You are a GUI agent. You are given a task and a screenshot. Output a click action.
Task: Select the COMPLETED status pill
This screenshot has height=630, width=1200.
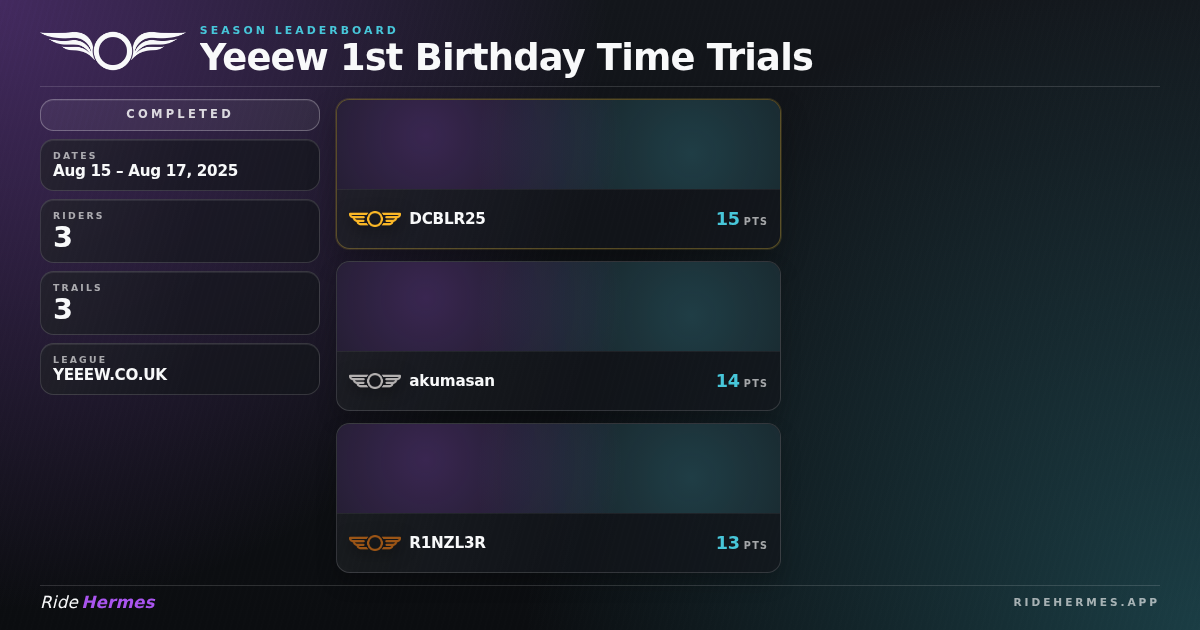click(180, 115)
